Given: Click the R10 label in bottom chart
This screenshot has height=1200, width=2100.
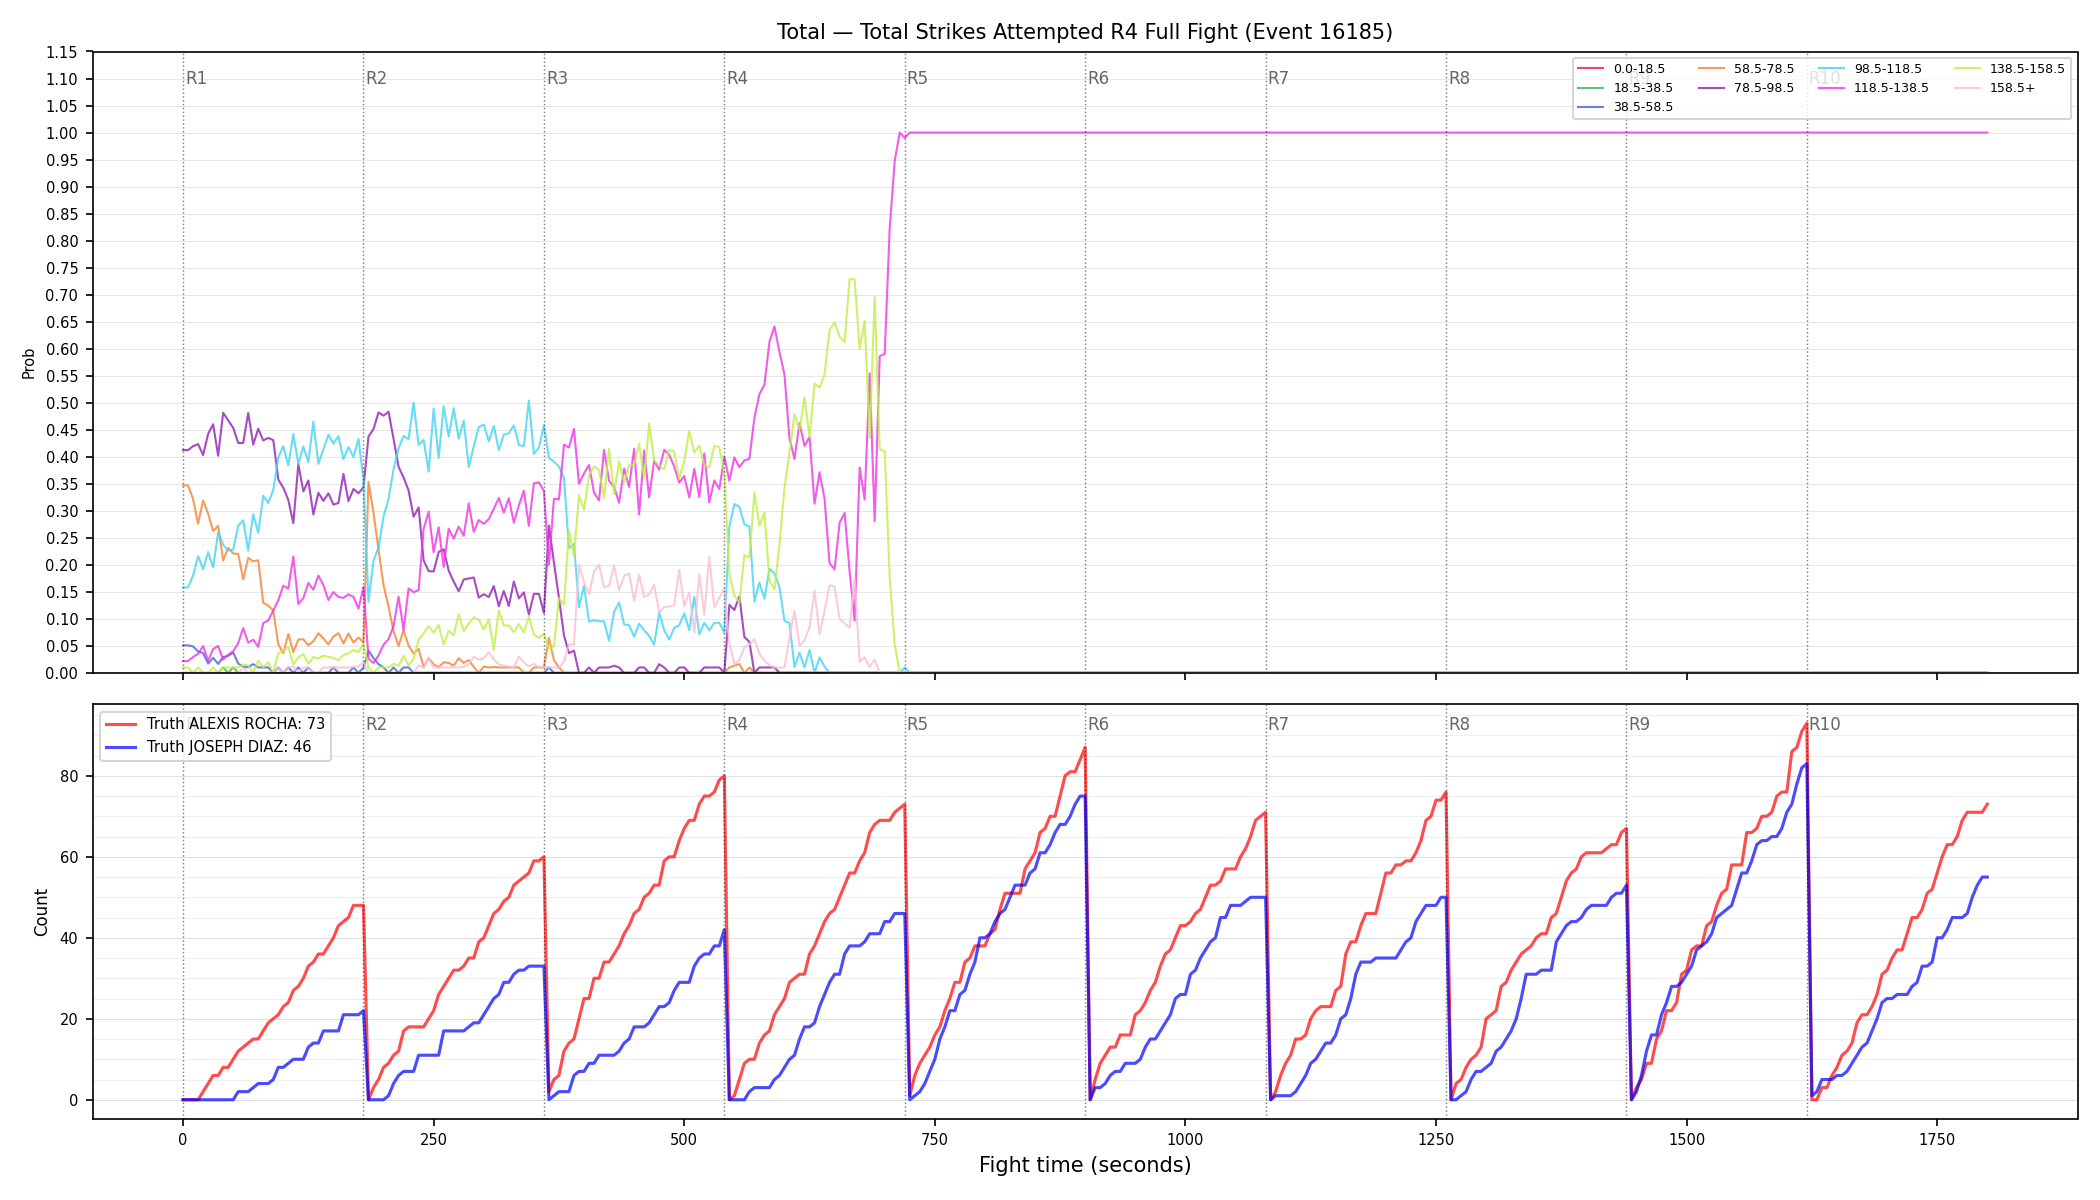Looking at the screenshot, I should (x=1825, y=724).
